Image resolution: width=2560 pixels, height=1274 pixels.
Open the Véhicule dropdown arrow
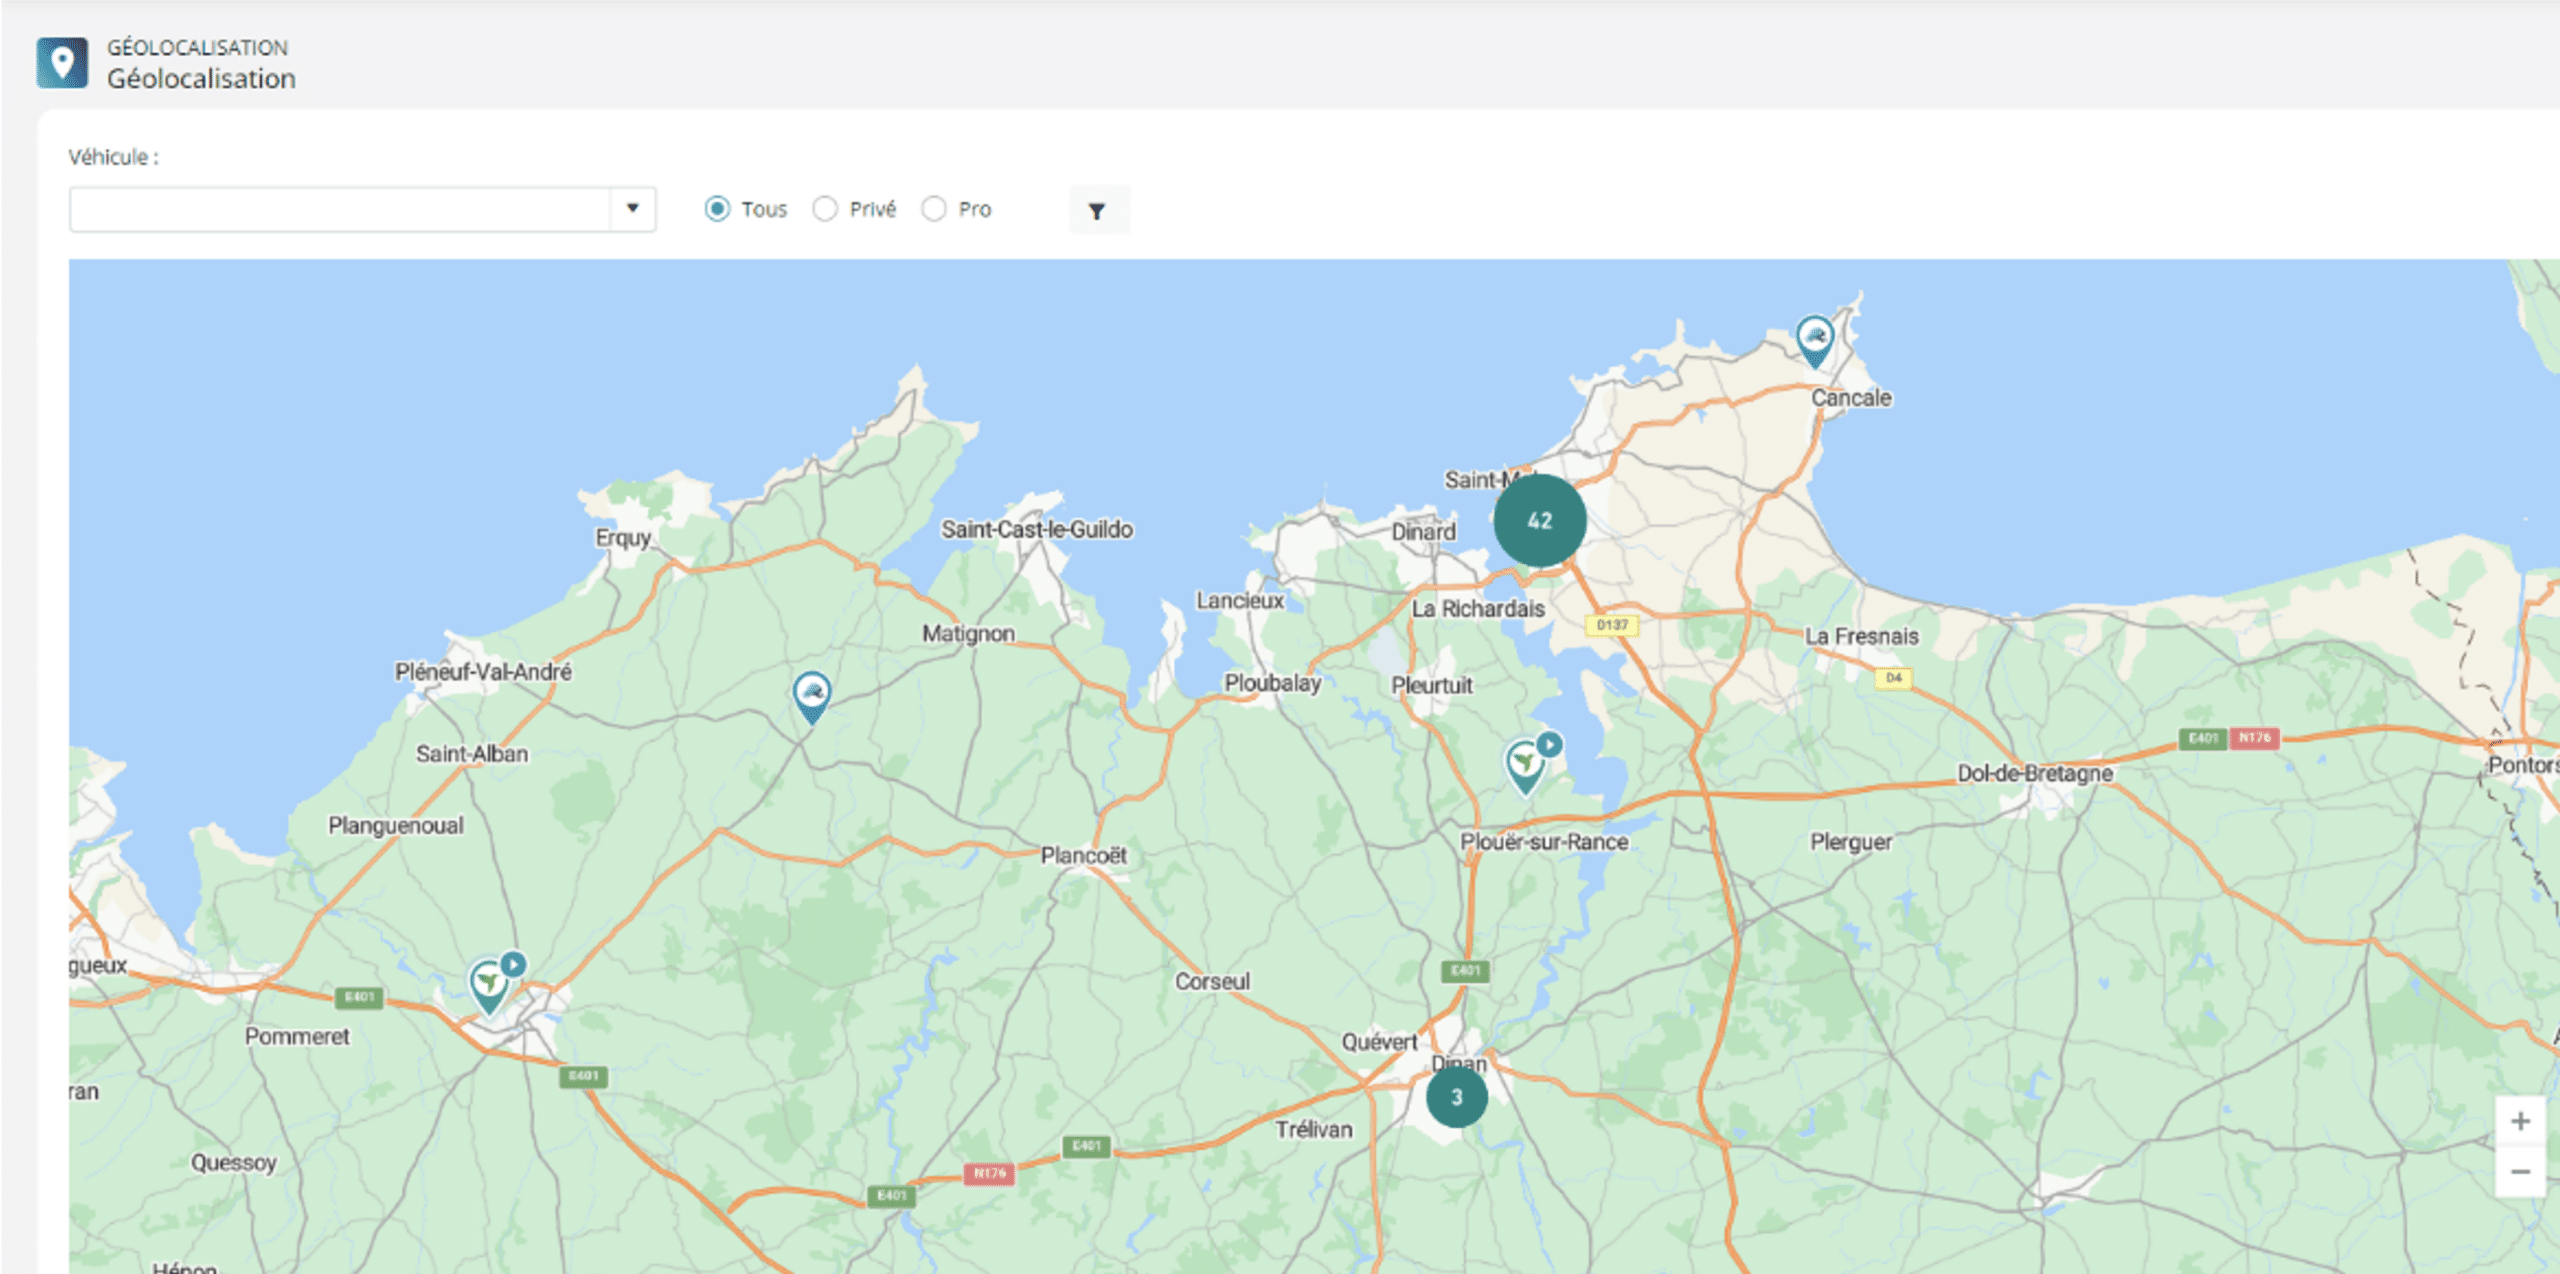click(632, 209)
